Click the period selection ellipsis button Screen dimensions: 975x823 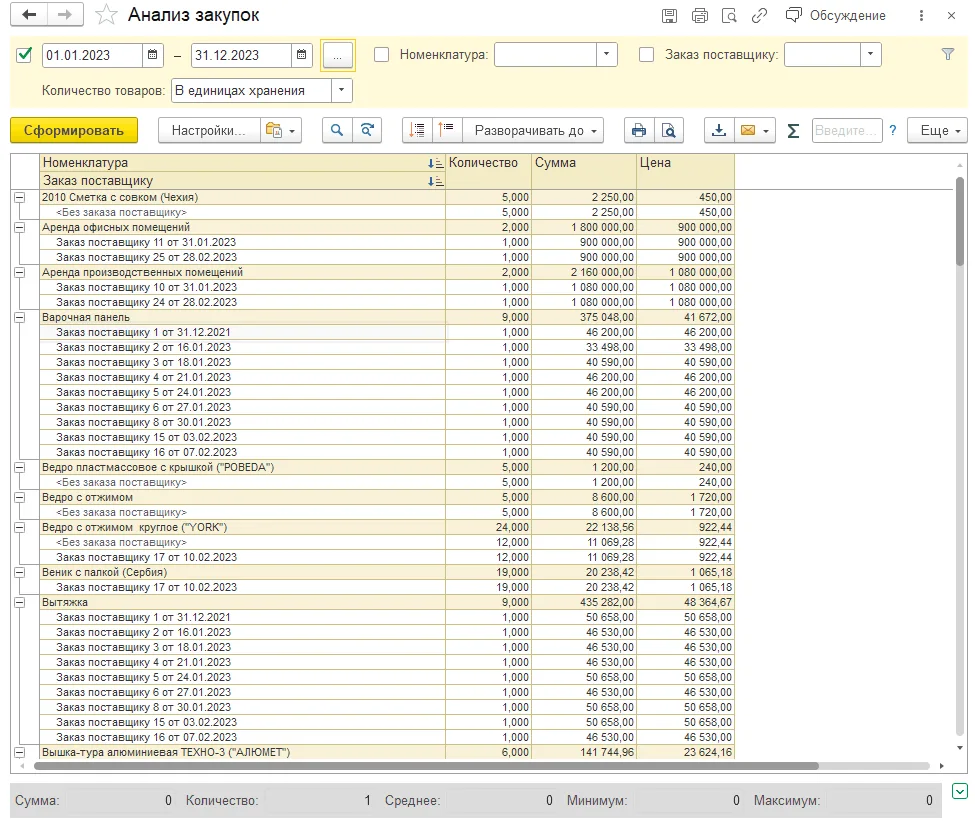(x=338, y=55)
